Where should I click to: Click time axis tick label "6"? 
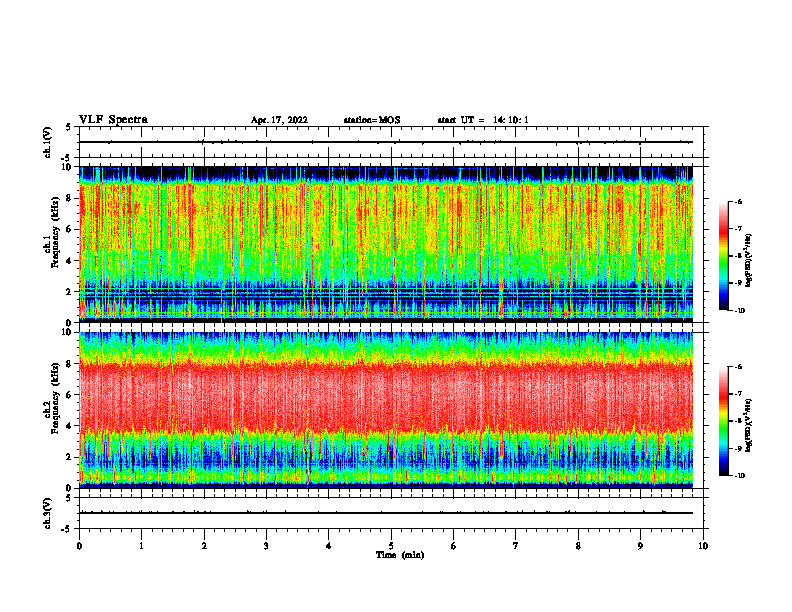coord(454,545)
